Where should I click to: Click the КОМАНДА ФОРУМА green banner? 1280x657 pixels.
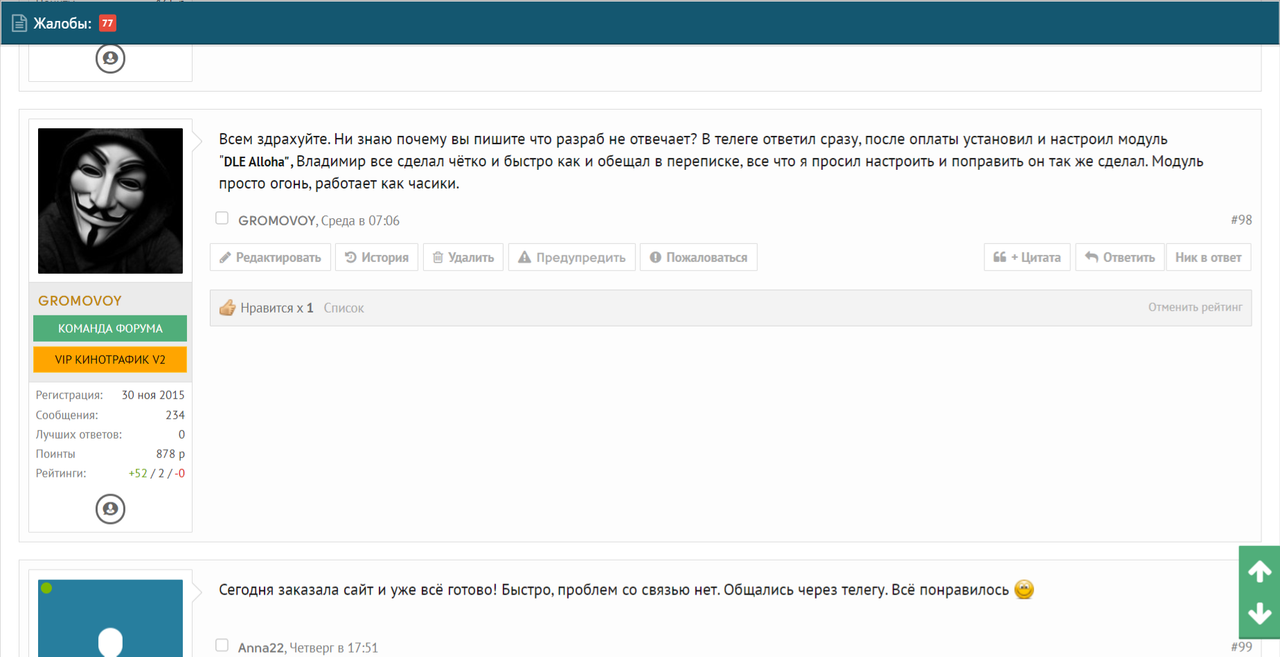pos(110,328)
